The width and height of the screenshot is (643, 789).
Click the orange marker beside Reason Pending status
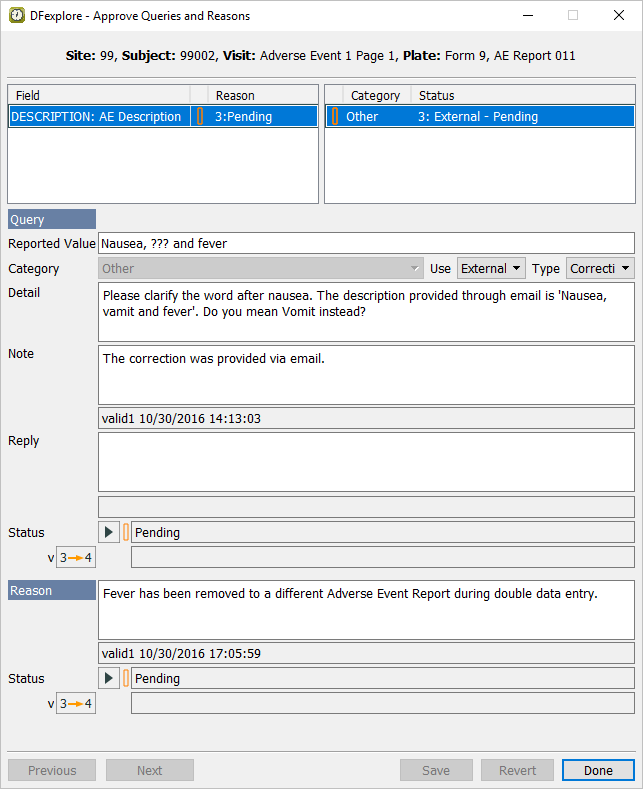[126, 678]
